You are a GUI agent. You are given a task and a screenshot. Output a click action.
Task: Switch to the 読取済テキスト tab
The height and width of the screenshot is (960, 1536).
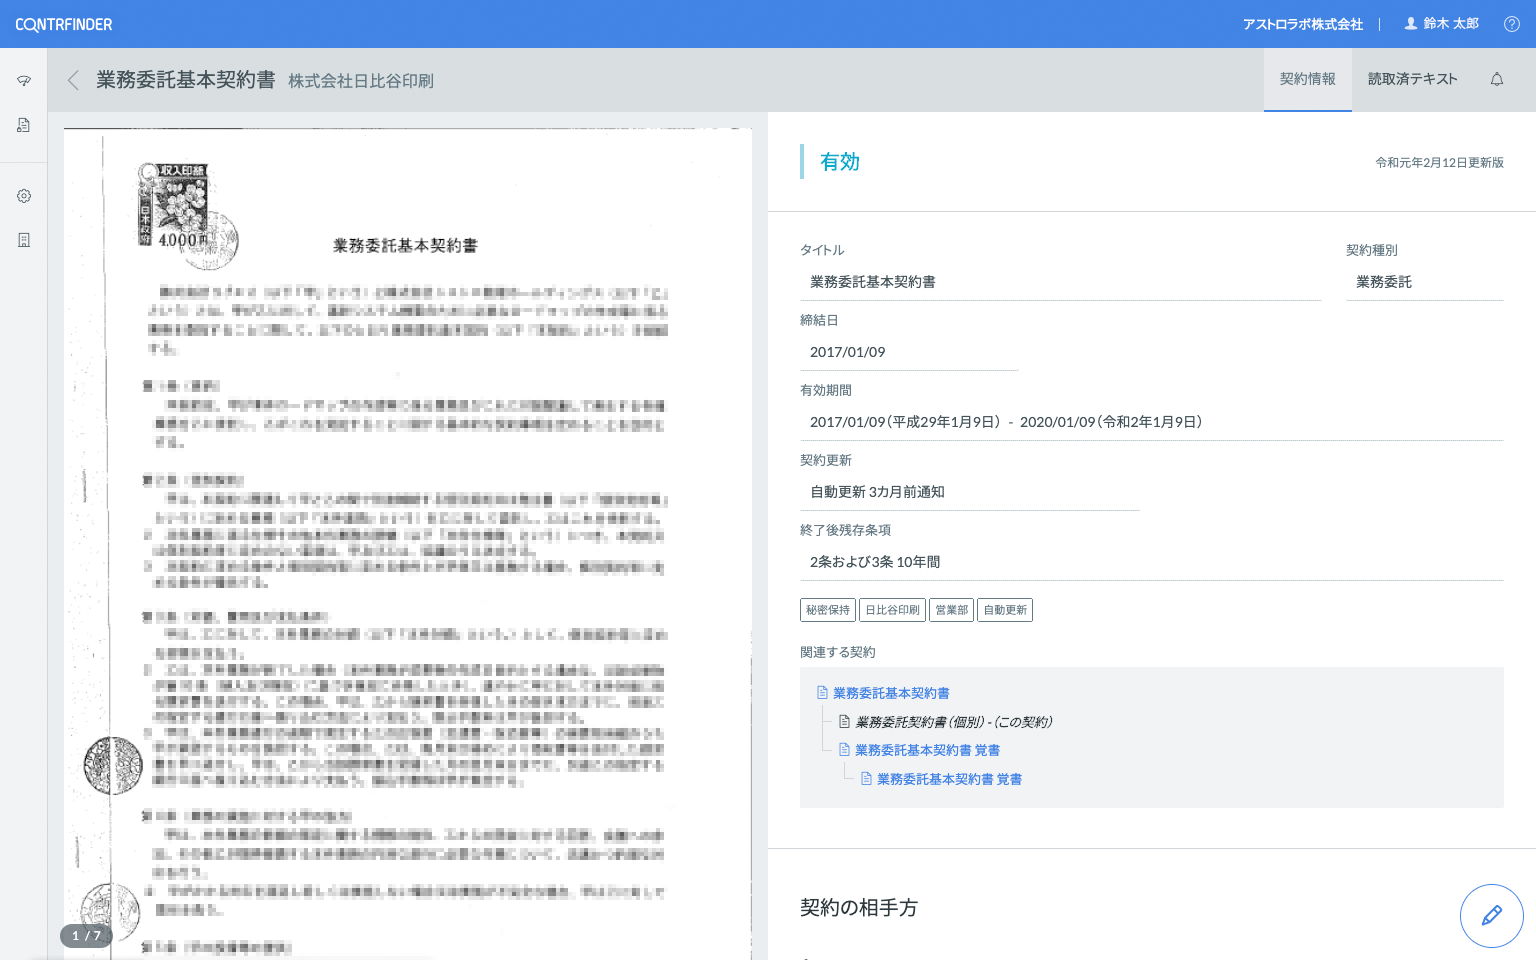tap(1412, 79)
